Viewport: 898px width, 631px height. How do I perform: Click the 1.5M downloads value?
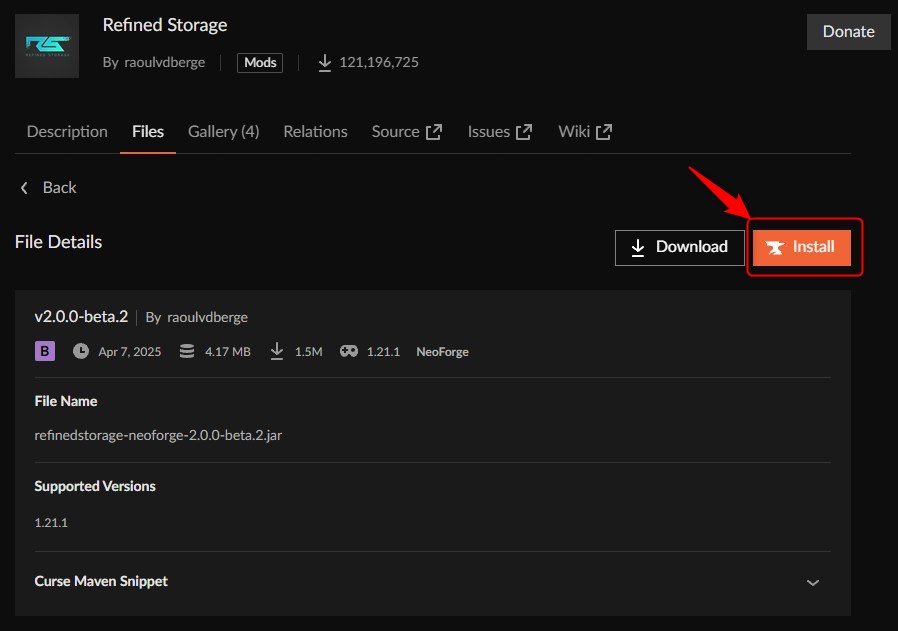pos(309,352)
